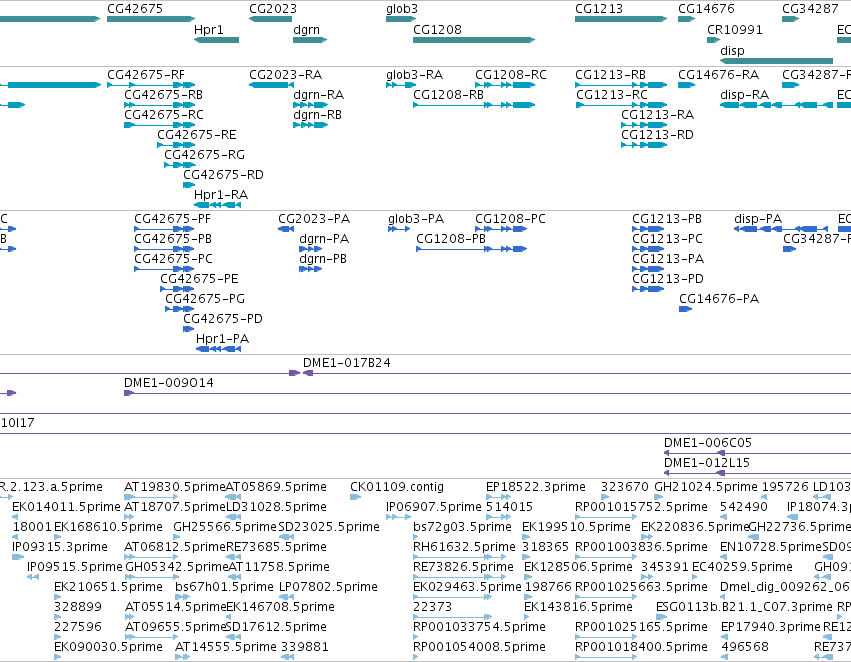Click the CG1213-RA transcript label
This screenshot has width=851, height=662.
tap(657, 115)
